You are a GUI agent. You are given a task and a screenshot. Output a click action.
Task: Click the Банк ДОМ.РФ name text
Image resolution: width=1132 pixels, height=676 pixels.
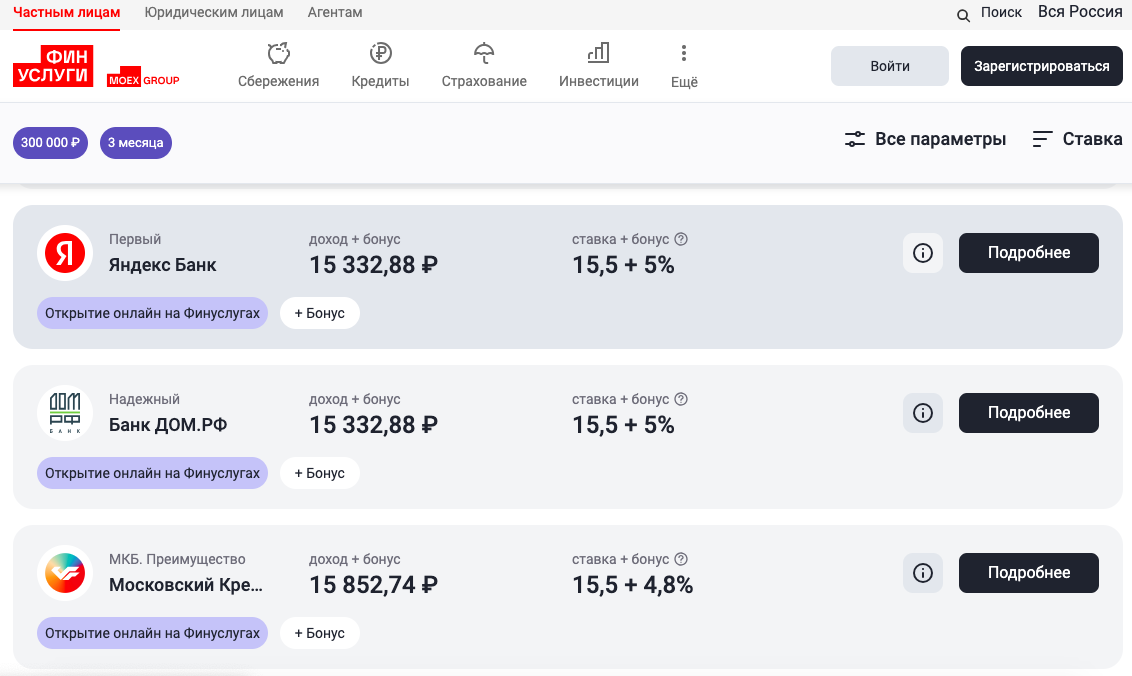coord(168,425)
